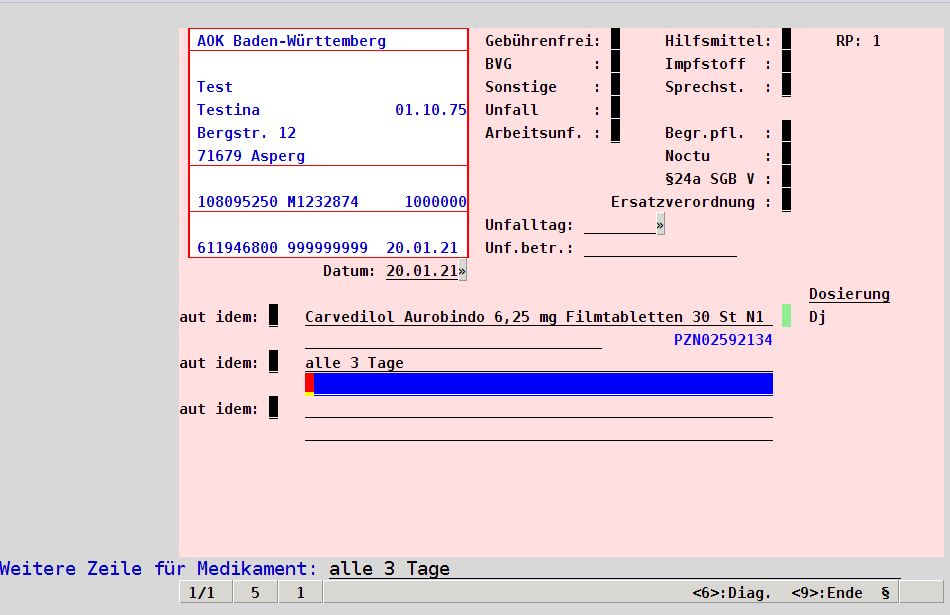Image resolution: width=950 pixels, height=615 pixels.
Task: Open the Datum date picker arrow
Action: point(462,270)
